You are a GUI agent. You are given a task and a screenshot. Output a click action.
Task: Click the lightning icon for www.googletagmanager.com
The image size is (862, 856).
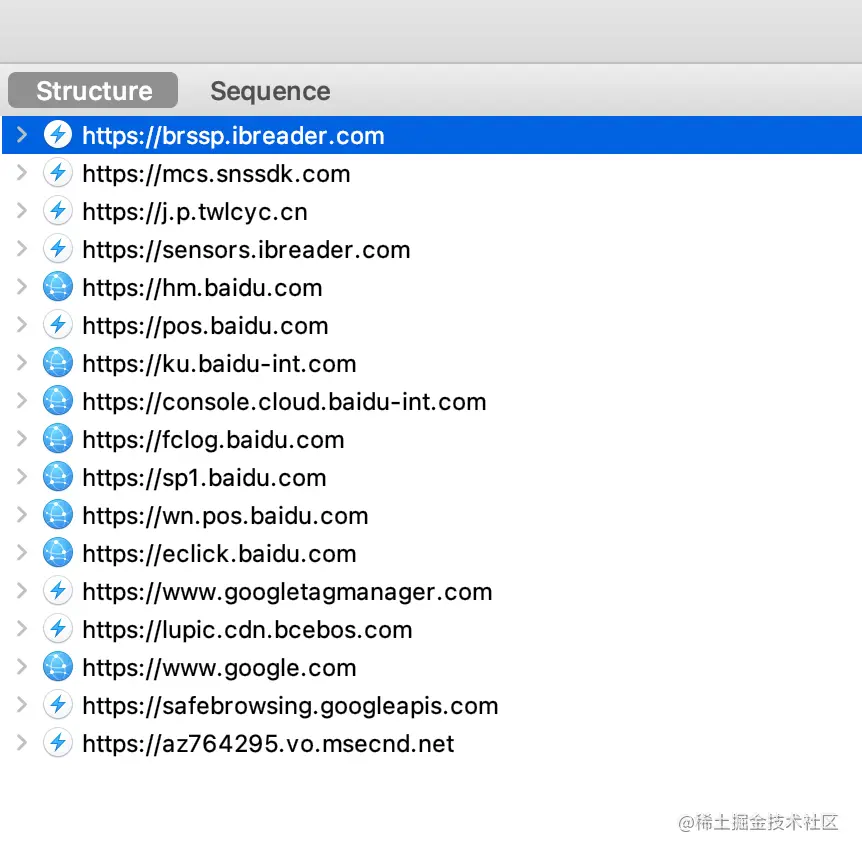pos(57,591)
